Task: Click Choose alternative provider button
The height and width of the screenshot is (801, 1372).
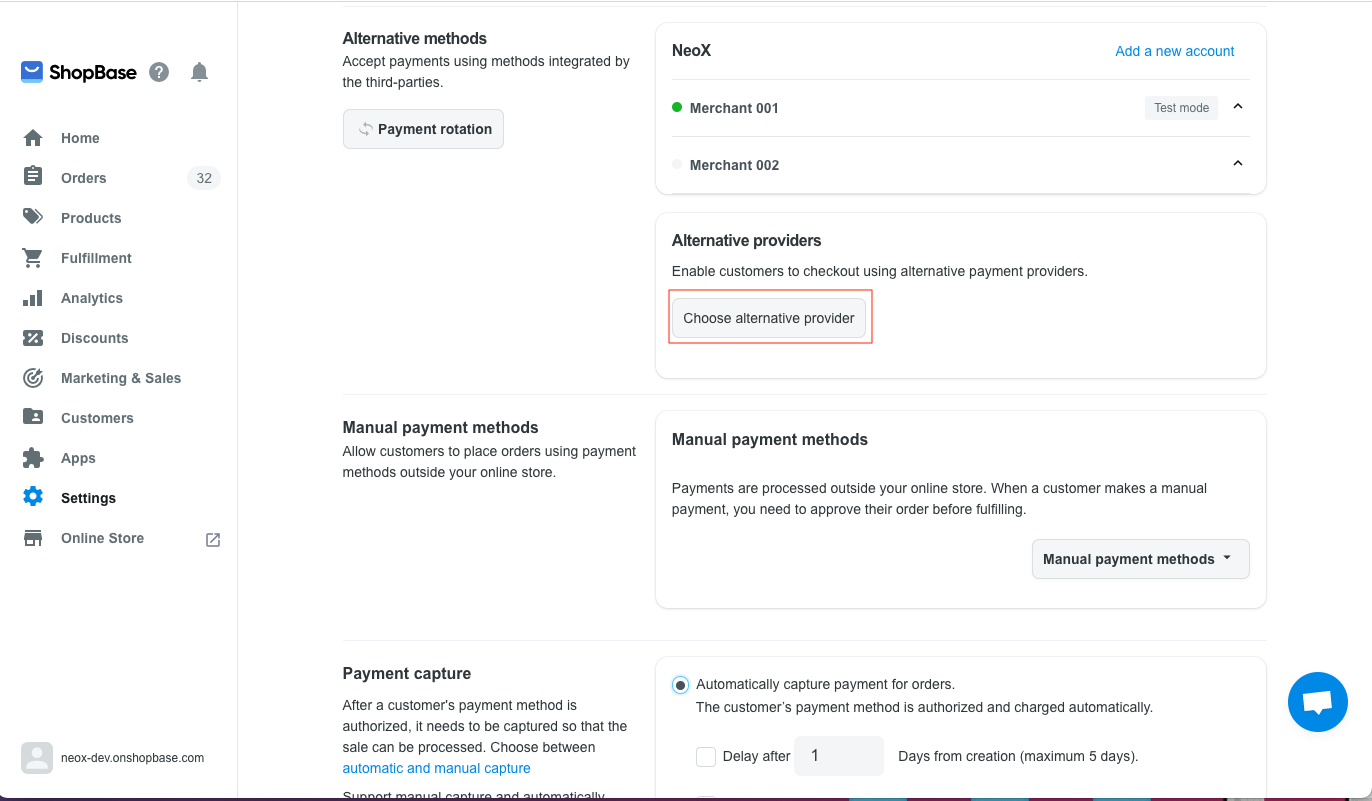Action: (769, 318)
